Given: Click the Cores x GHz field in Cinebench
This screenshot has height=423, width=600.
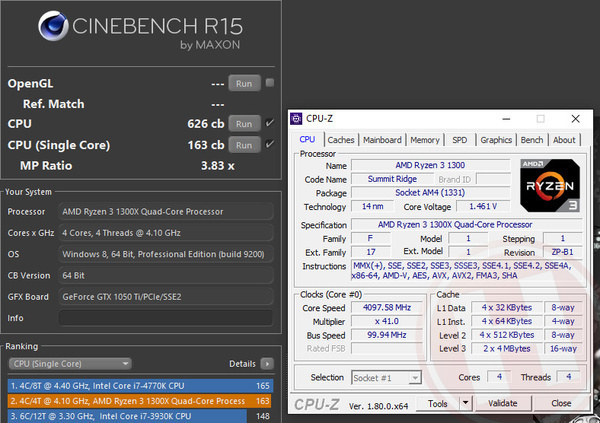Looking at the screenshot, I should pos(166,233).
